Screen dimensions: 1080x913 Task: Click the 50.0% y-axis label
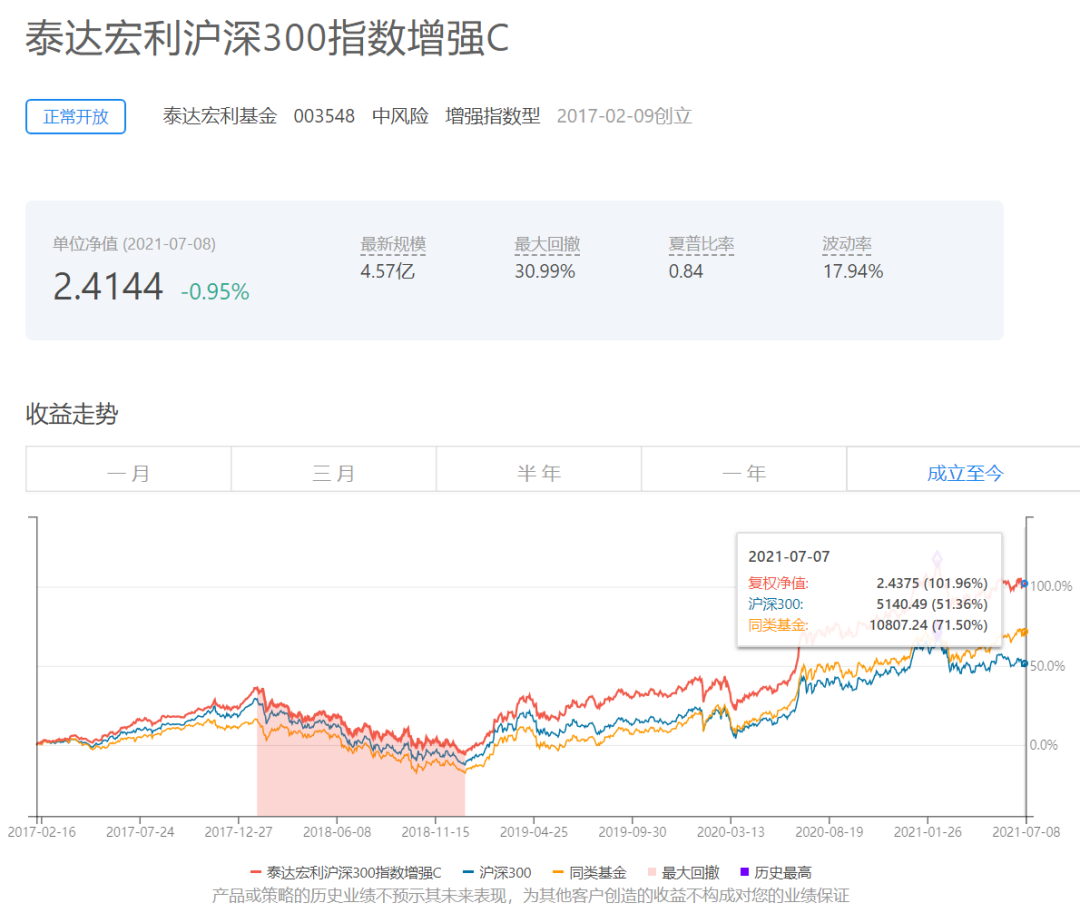tap(1048, 666)
